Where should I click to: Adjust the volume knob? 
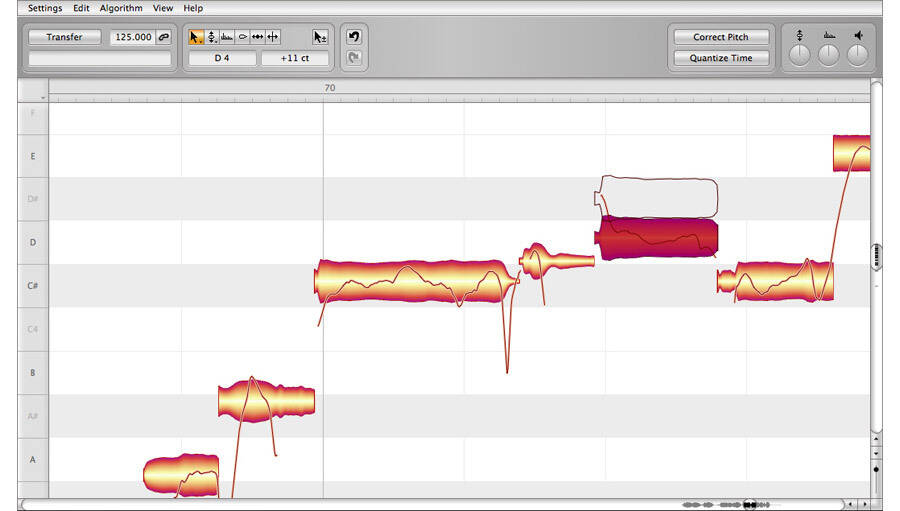pyautogui.click(x=858, y=56)
